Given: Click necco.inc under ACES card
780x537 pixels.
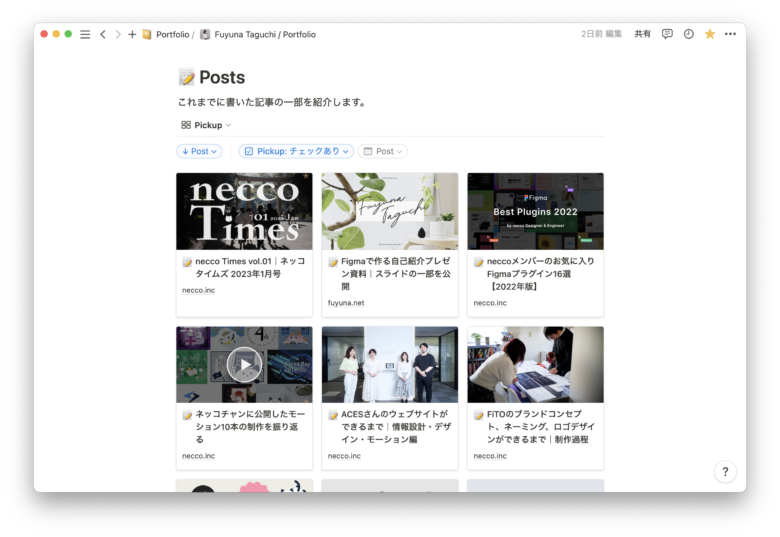Looking at the screenshot, I should coord(344,456).
